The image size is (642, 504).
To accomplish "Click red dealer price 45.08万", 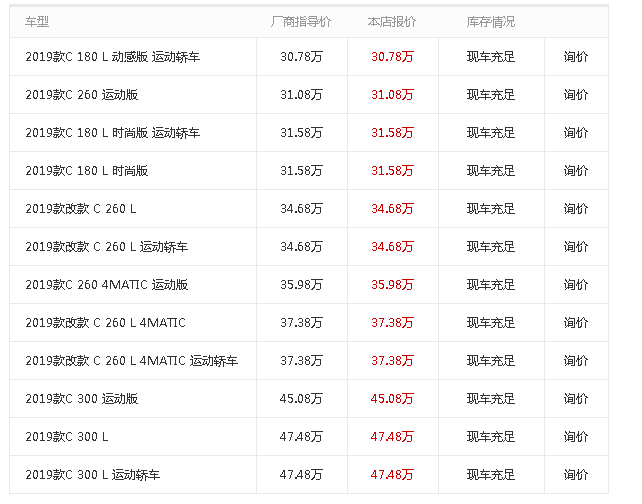I will [x=392, y=399].
